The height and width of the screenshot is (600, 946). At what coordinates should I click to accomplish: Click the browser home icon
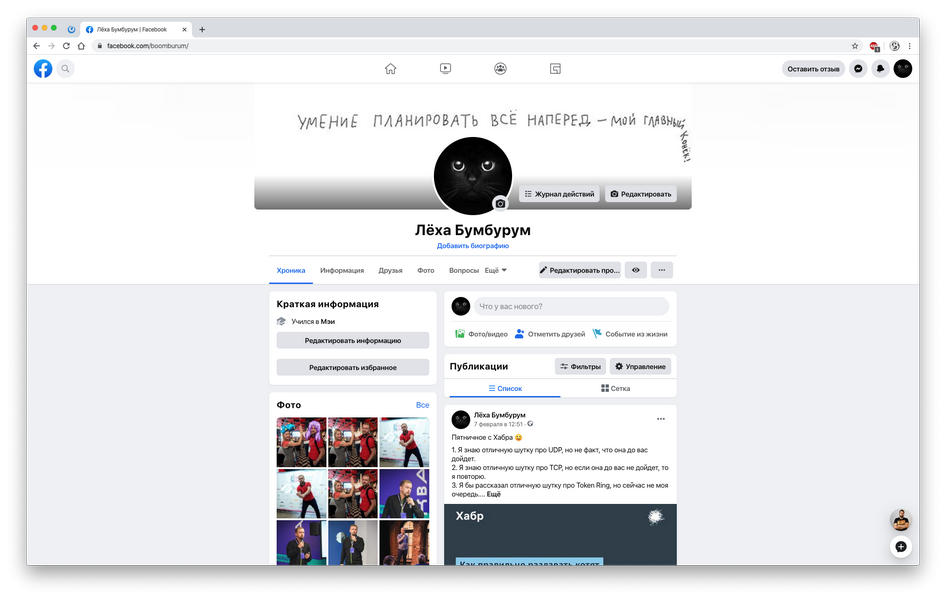(81, 46)
